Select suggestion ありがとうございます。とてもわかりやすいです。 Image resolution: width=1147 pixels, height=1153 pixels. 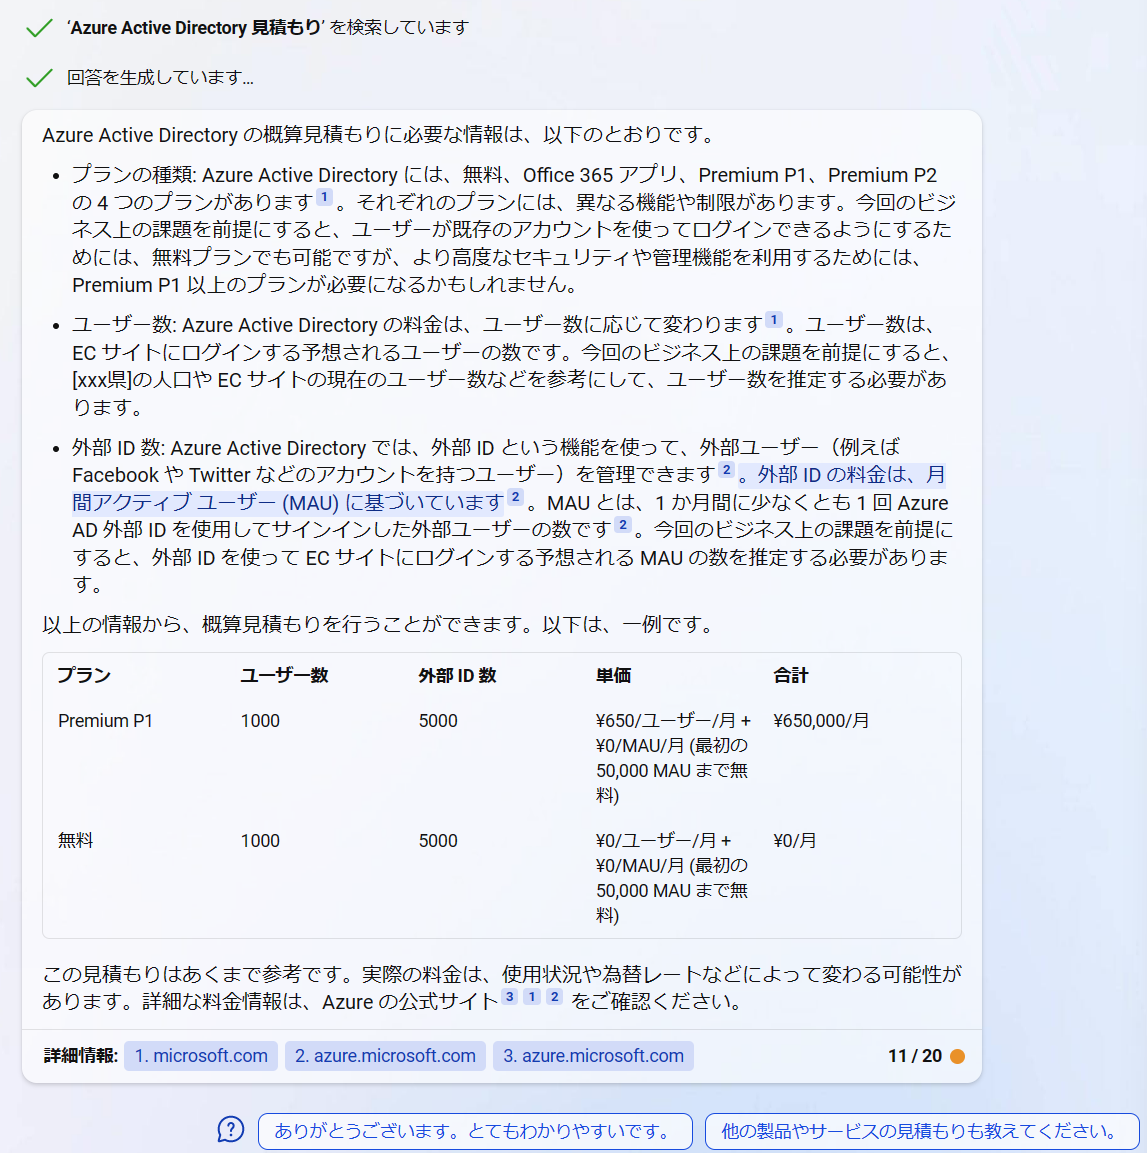(475, 1131)
